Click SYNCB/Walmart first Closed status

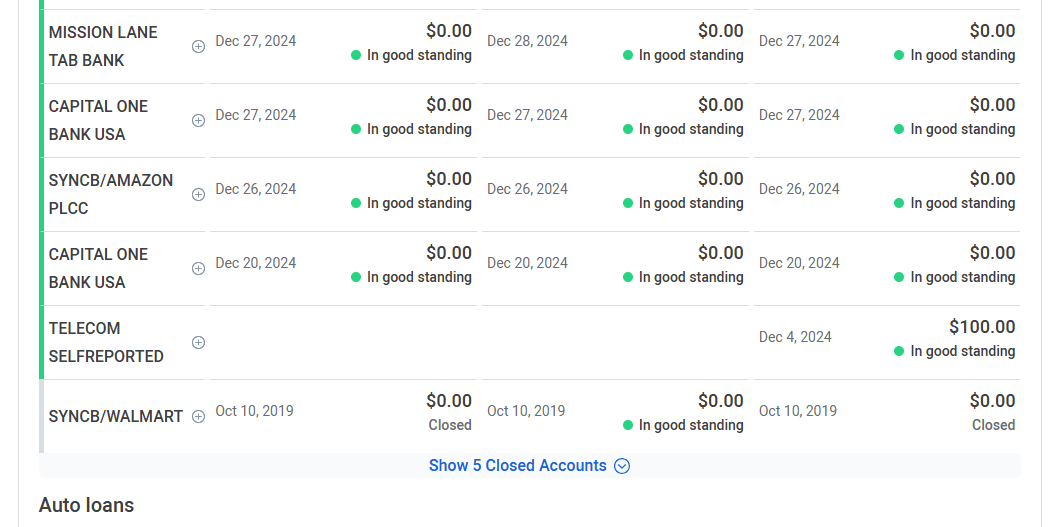point(450,425)
